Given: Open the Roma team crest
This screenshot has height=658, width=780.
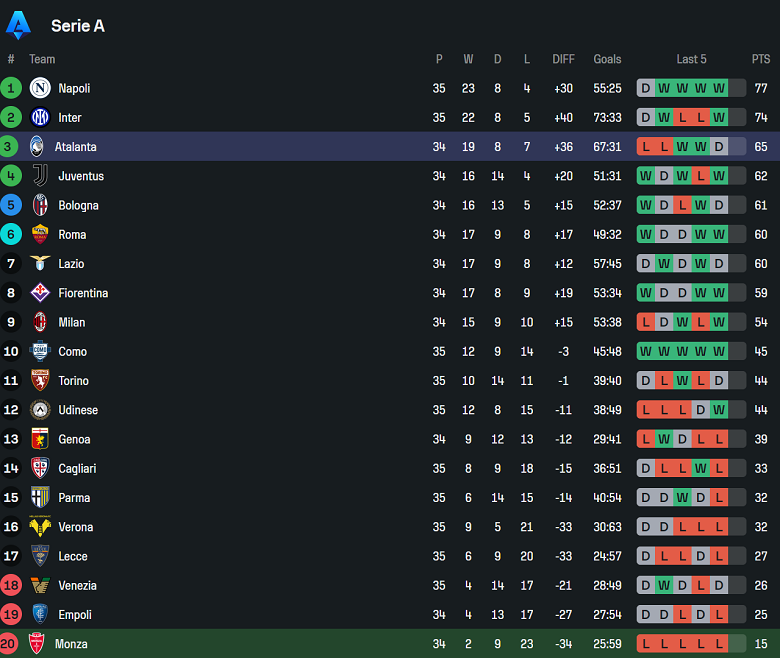Looking at the screenshot, I should pyautogui.click(x=40, y=234).
